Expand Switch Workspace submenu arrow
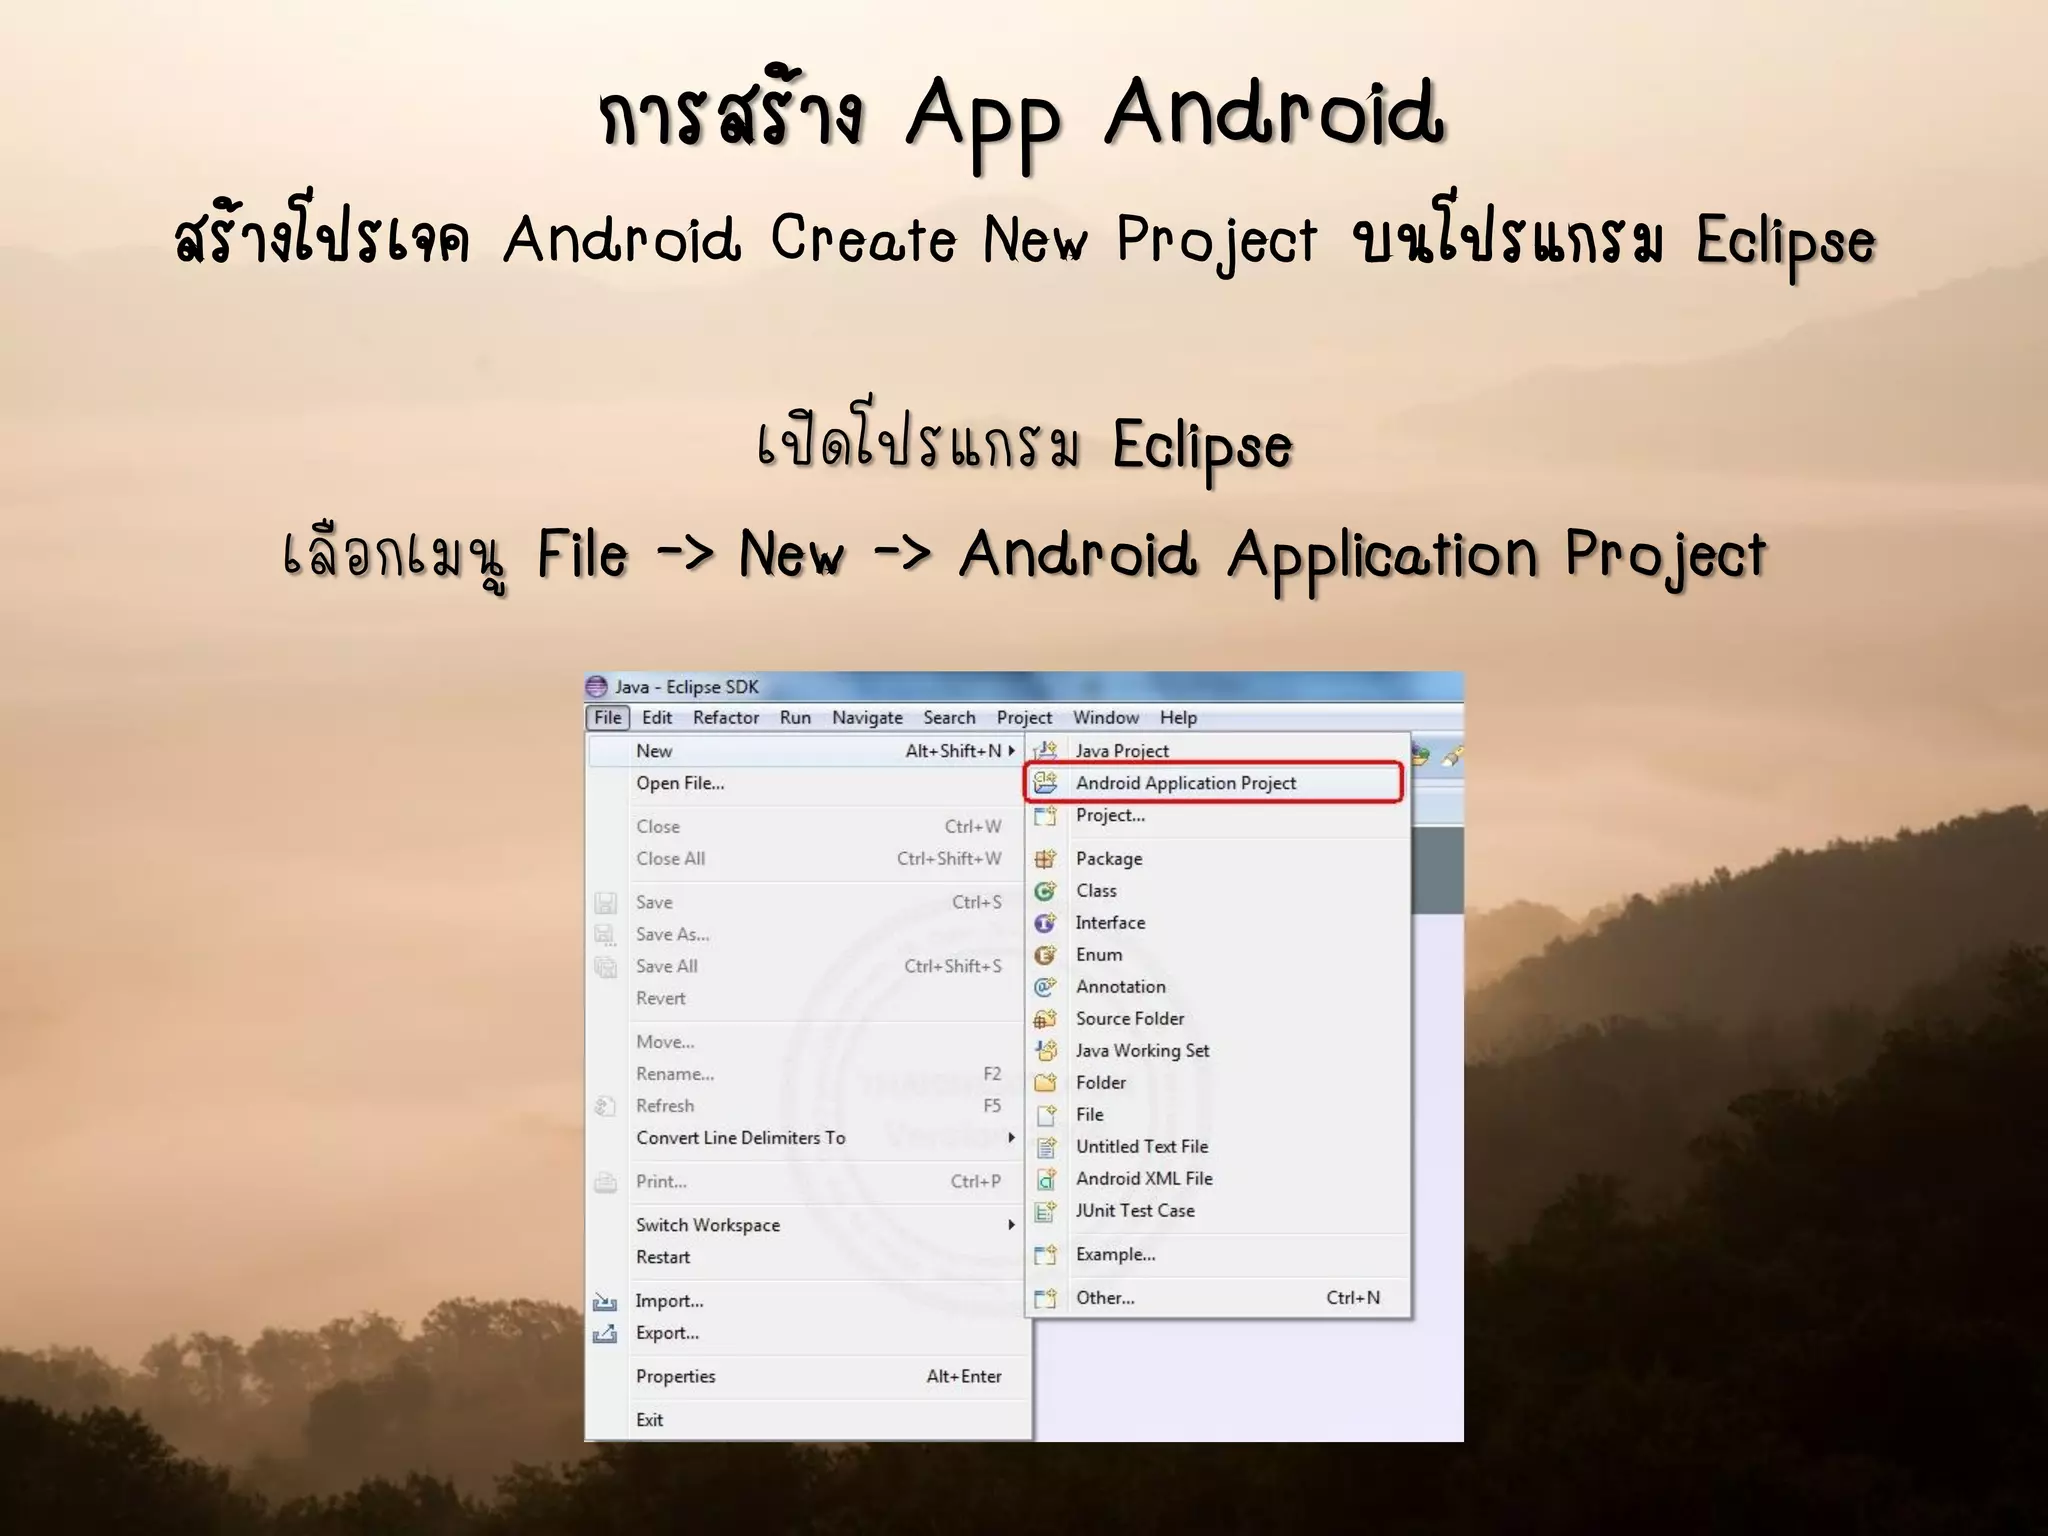 [x=1011, y=1224]
